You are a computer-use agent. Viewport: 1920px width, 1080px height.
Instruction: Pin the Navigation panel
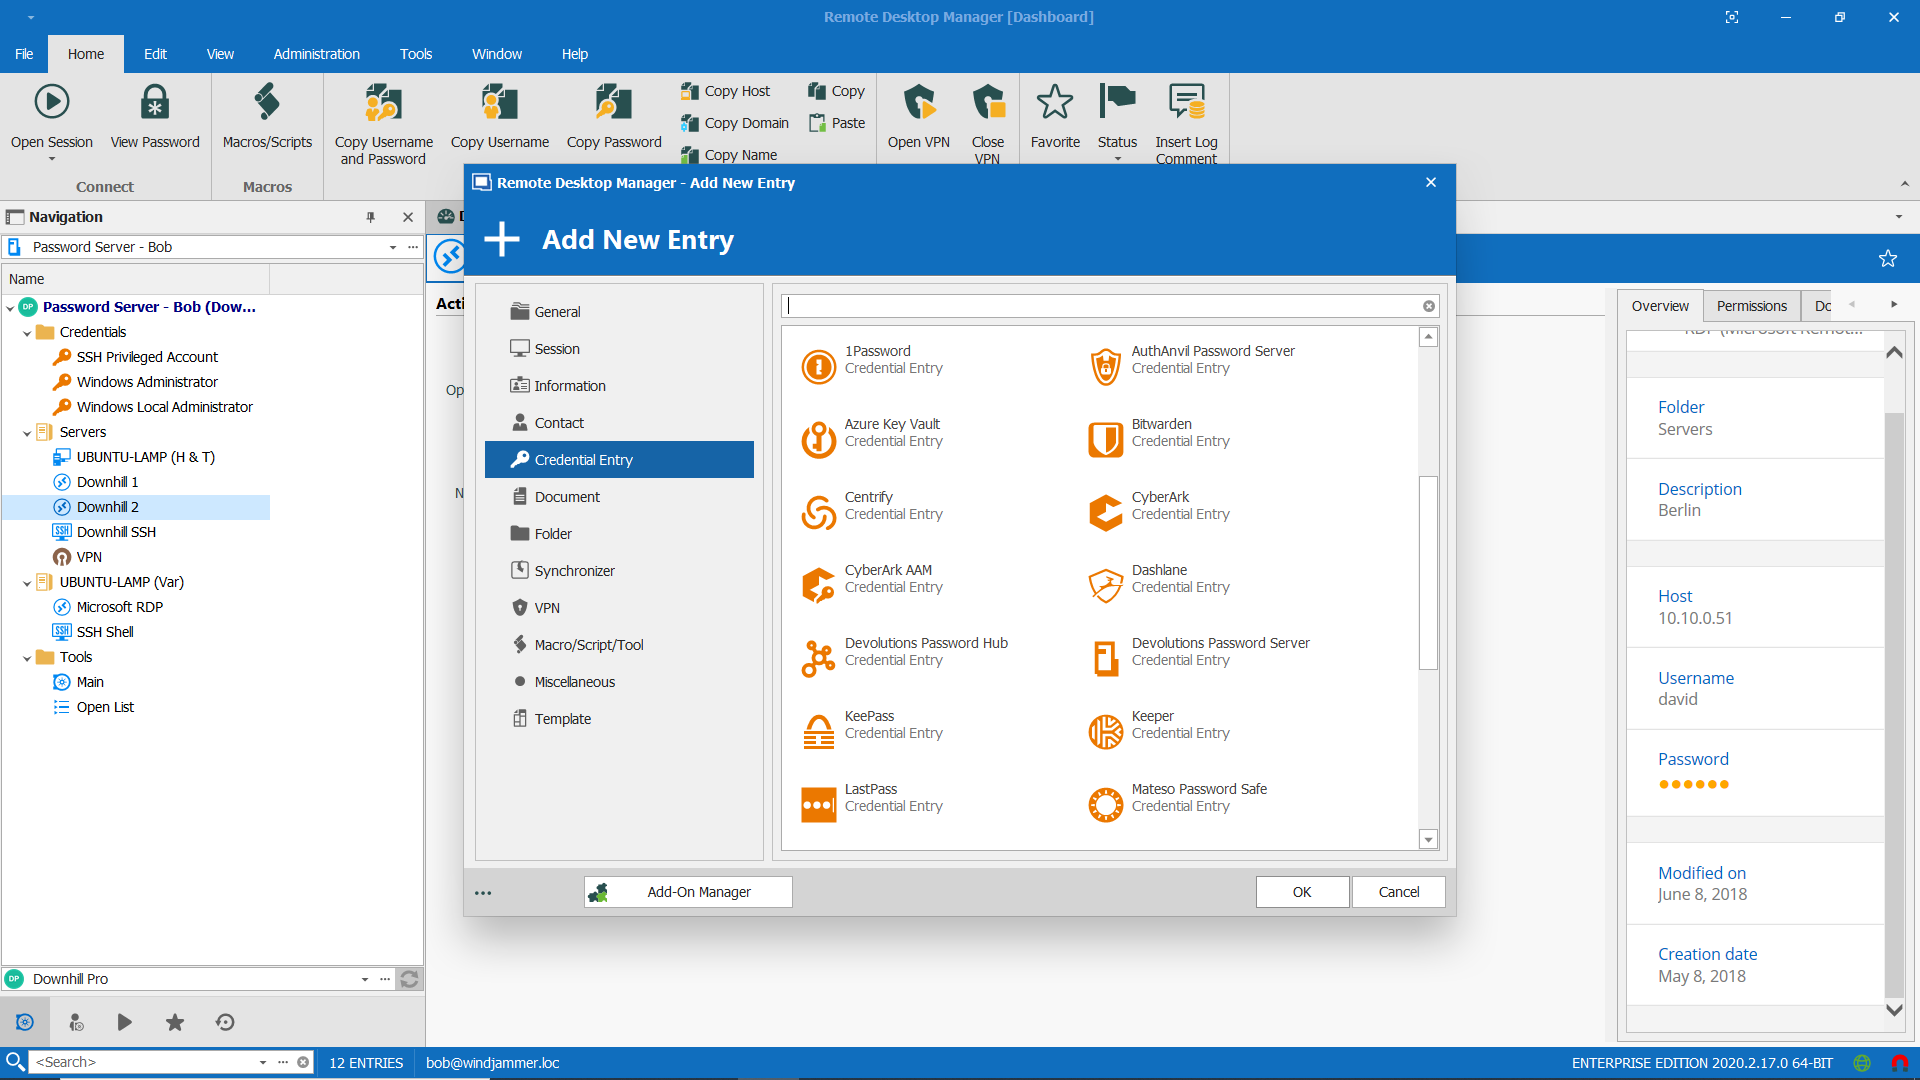(x=371, y=217)
